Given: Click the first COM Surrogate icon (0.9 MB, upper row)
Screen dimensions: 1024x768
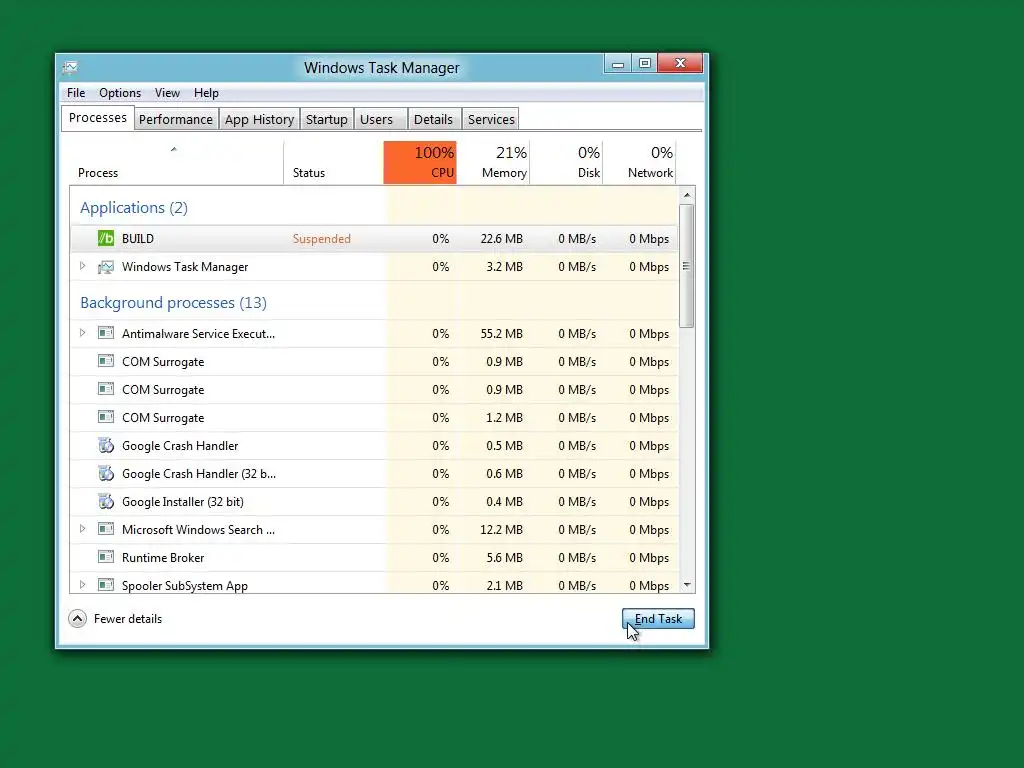Looking at the screenshot, I should [x=106, y=361].
